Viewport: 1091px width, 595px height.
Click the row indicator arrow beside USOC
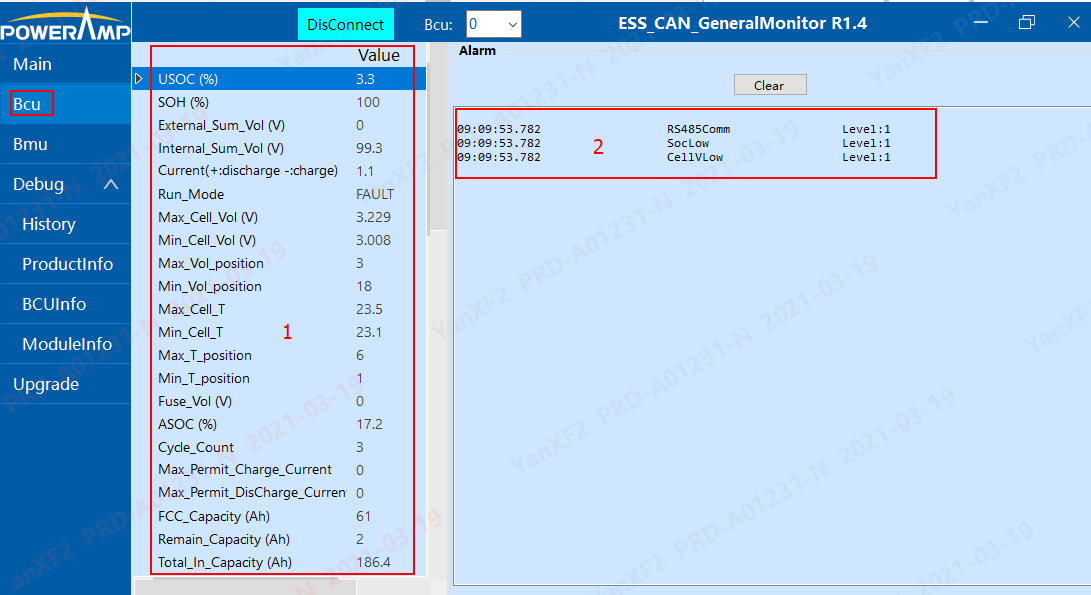pos(138,79)
